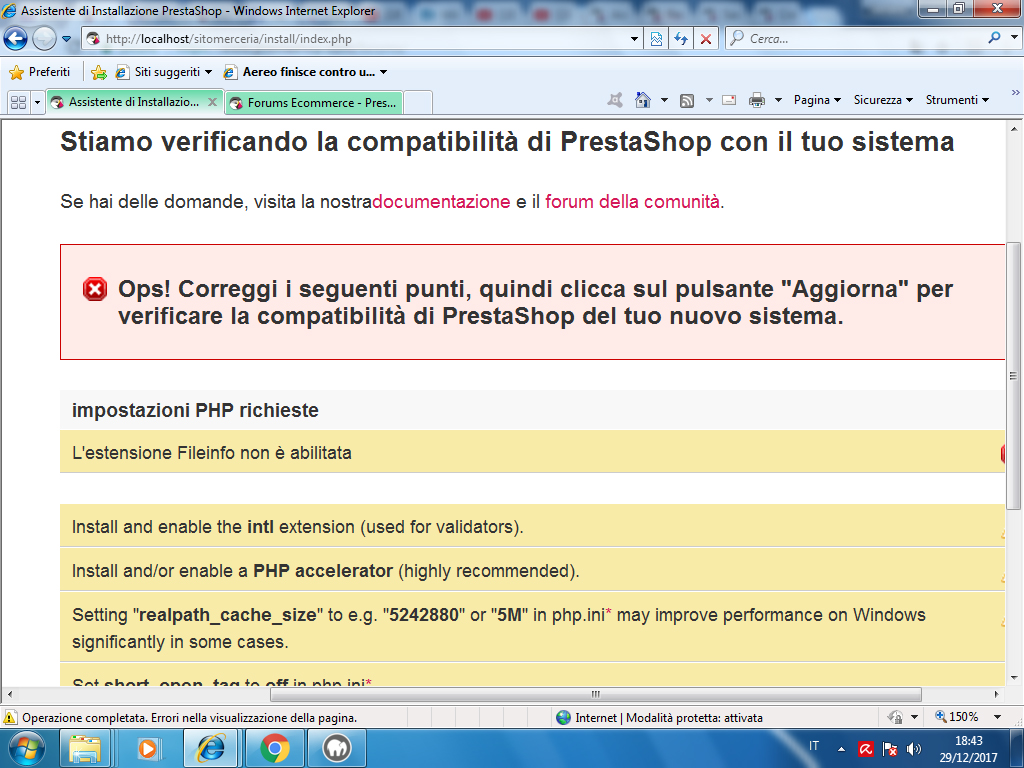The height and width of the screenshot is (768, 1024).
Task: Click the greyed Forward arrow button
Action: click(44, 39)
